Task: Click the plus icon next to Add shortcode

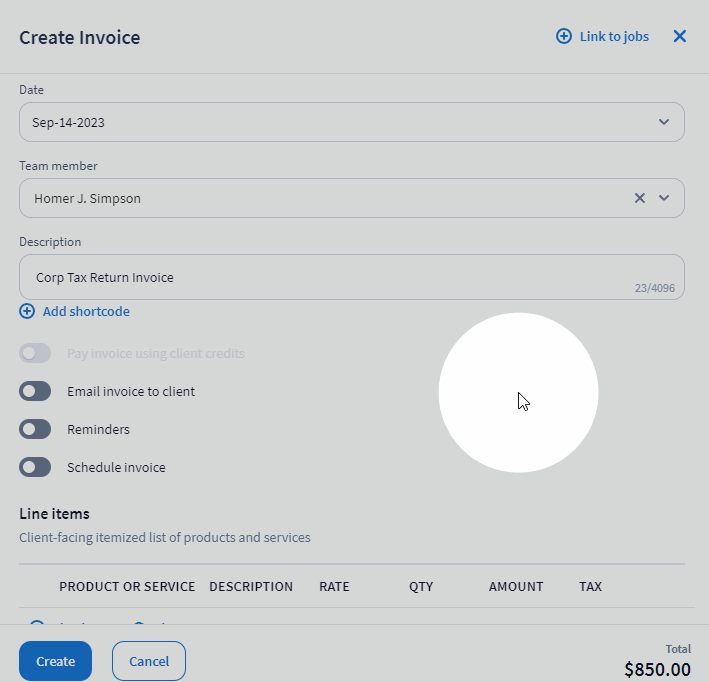Action: click(27, 312)
